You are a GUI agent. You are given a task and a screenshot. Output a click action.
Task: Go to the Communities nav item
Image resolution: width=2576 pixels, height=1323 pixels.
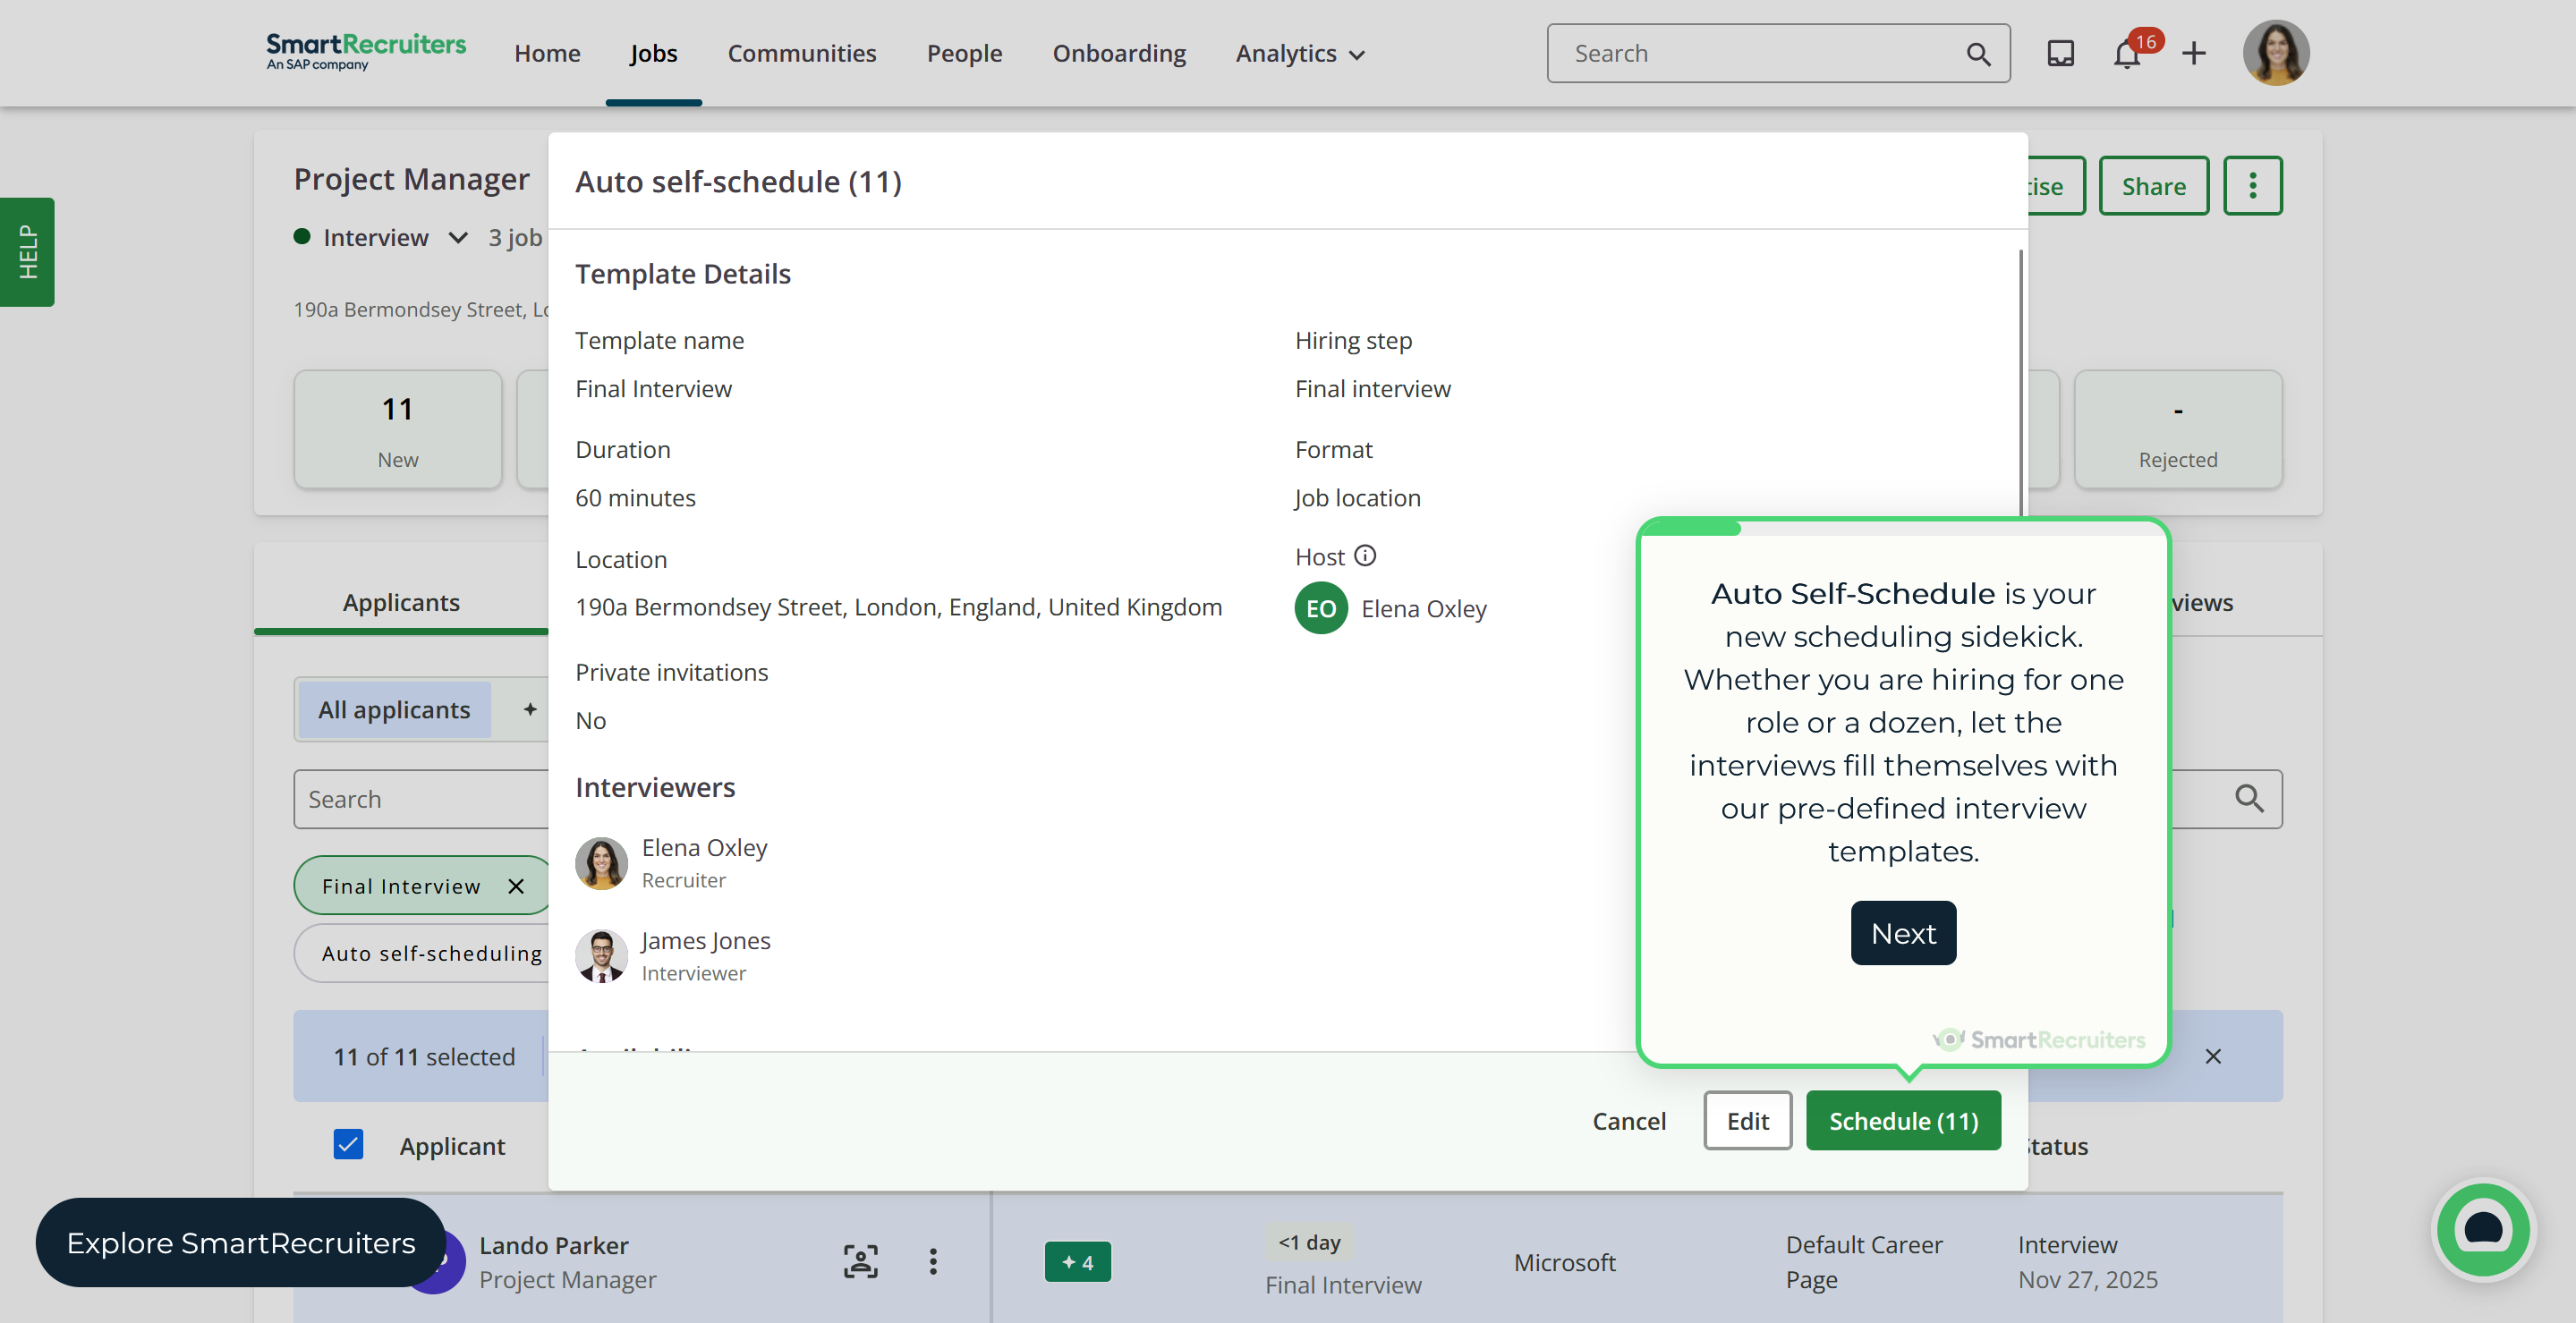coord(801,54)
